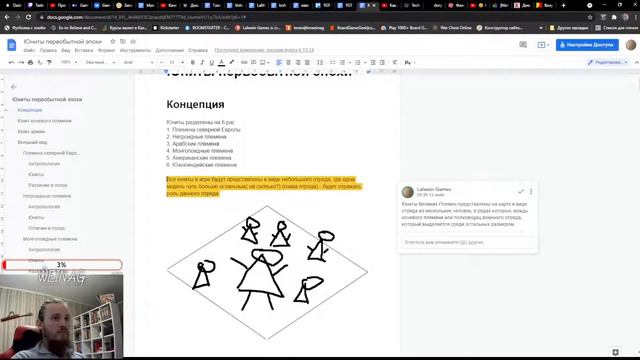Insert a link using the chain icon
The height and width of the screenshot is (360, 640).
[x=244, y=62]
